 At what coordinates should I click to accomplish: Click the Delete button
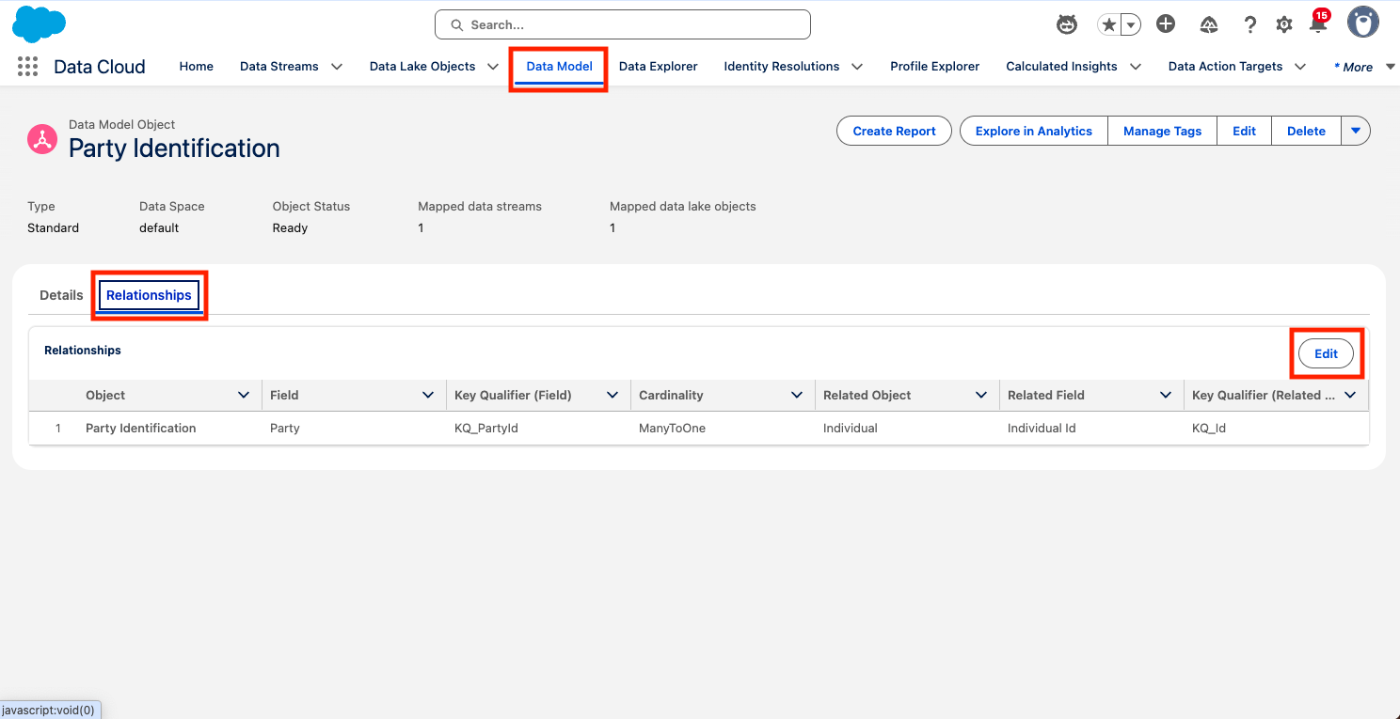coord(1306,131)
